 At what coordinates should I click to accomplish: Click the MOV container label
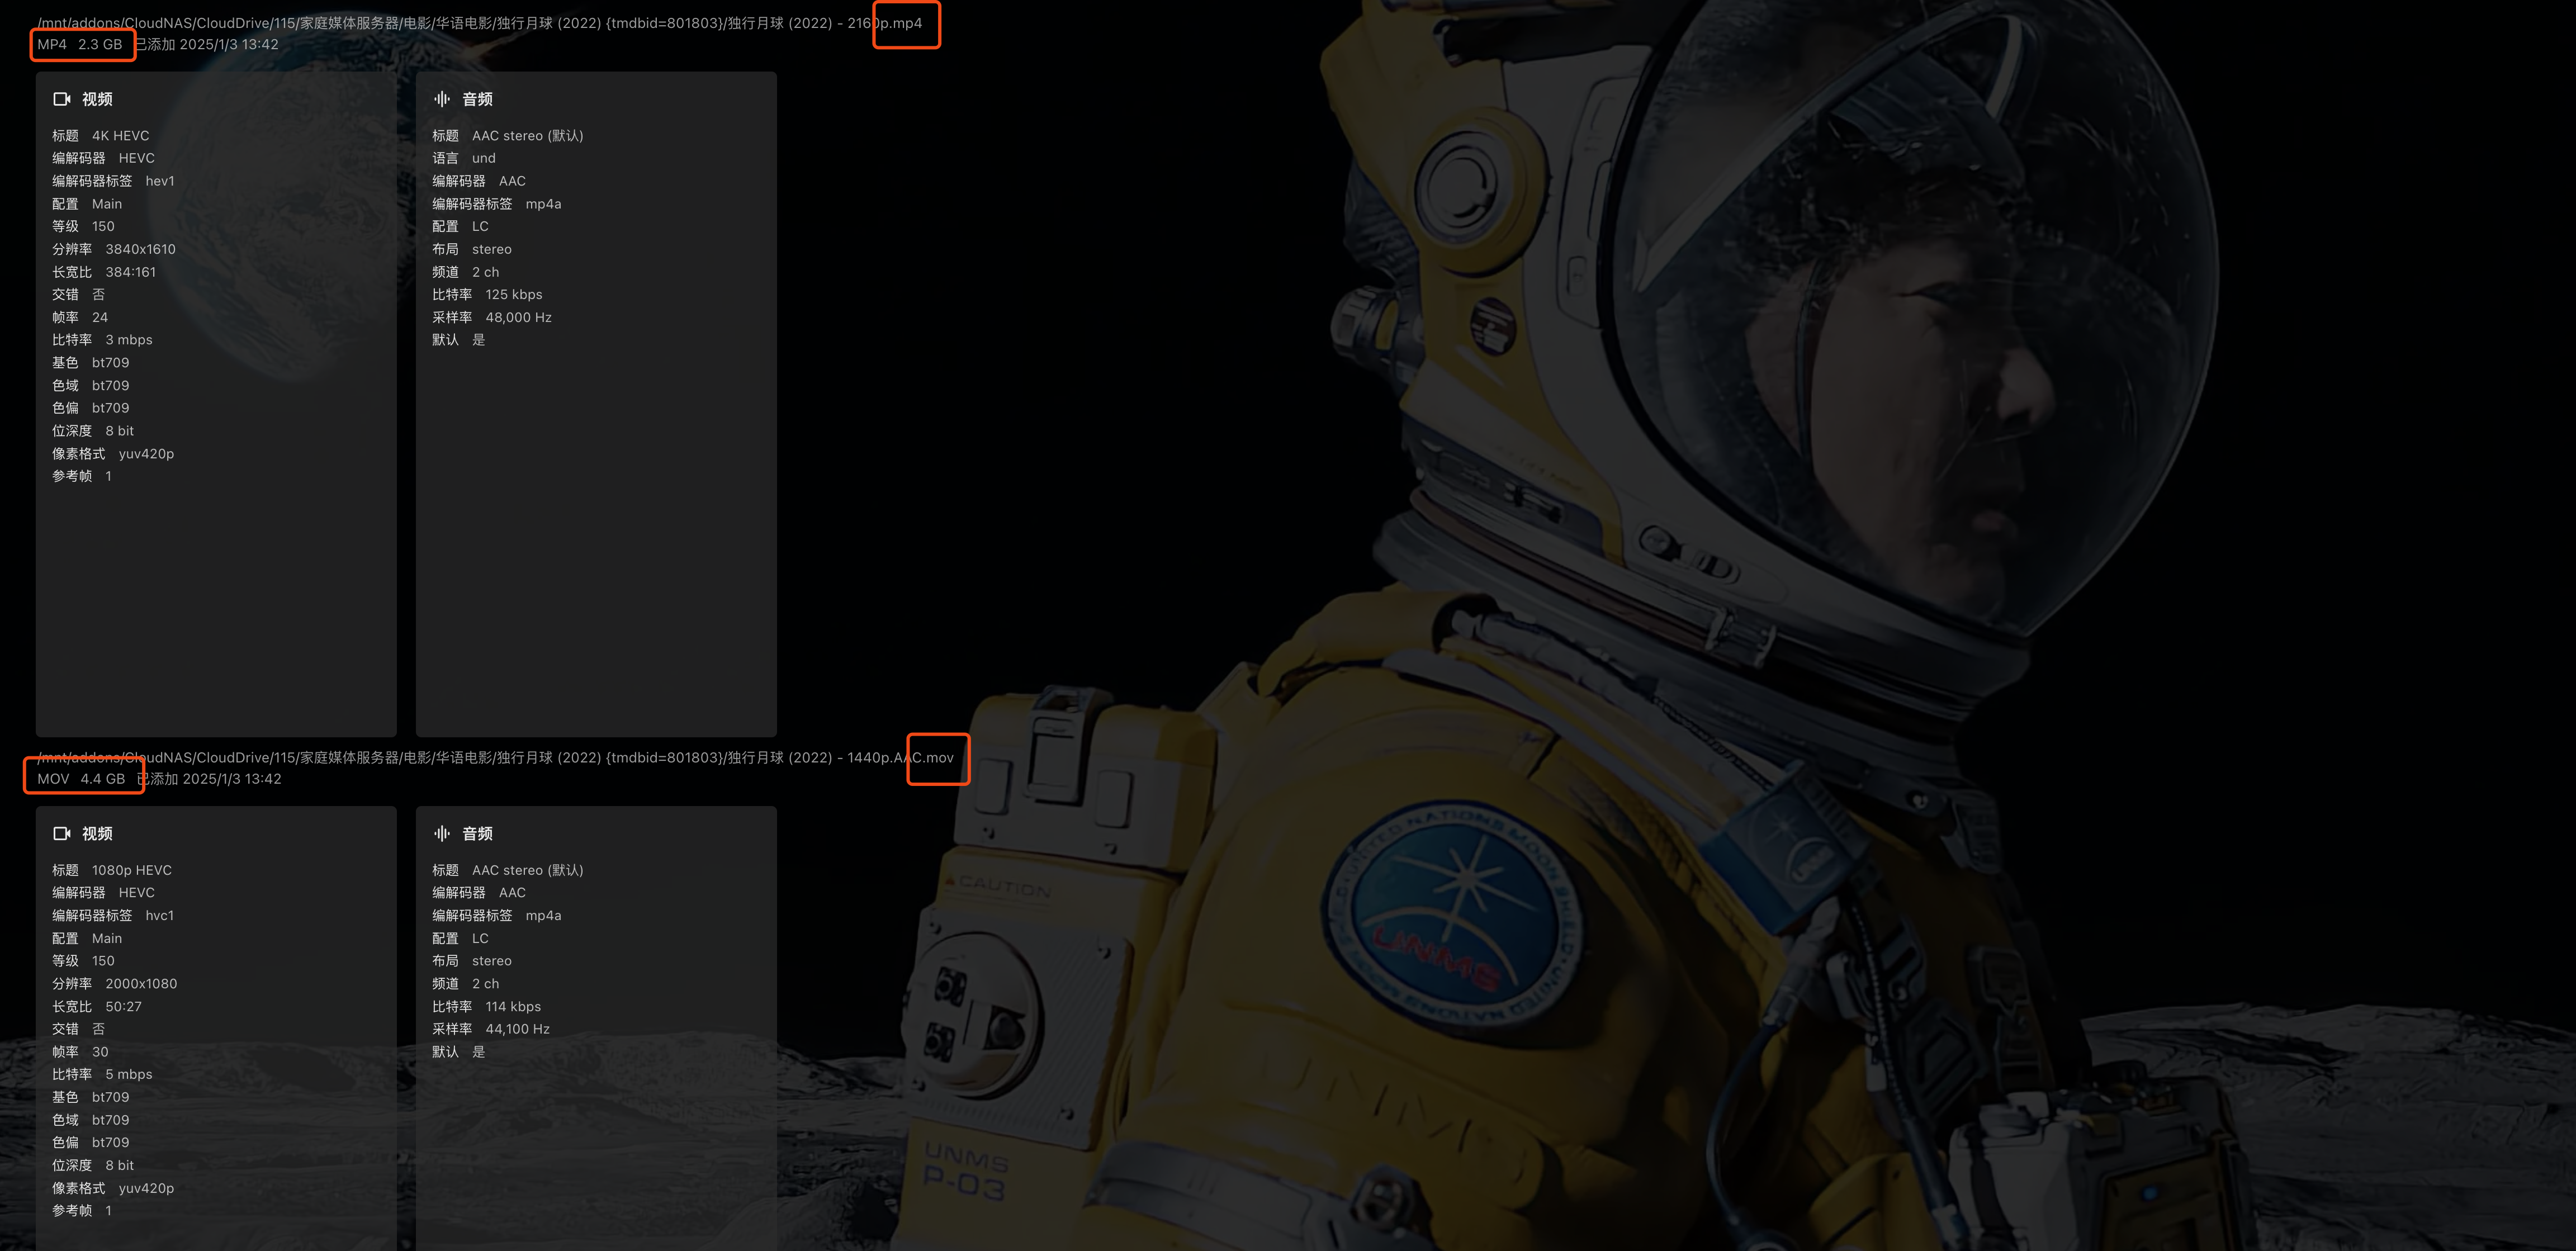(x=53, y=779)
